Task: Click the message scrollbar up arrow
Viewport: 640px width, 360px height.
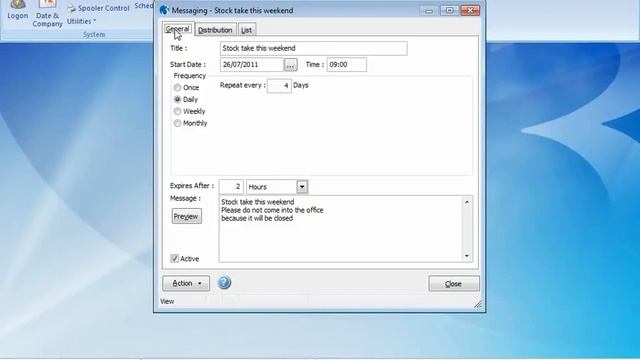Action: coord(467,202)
